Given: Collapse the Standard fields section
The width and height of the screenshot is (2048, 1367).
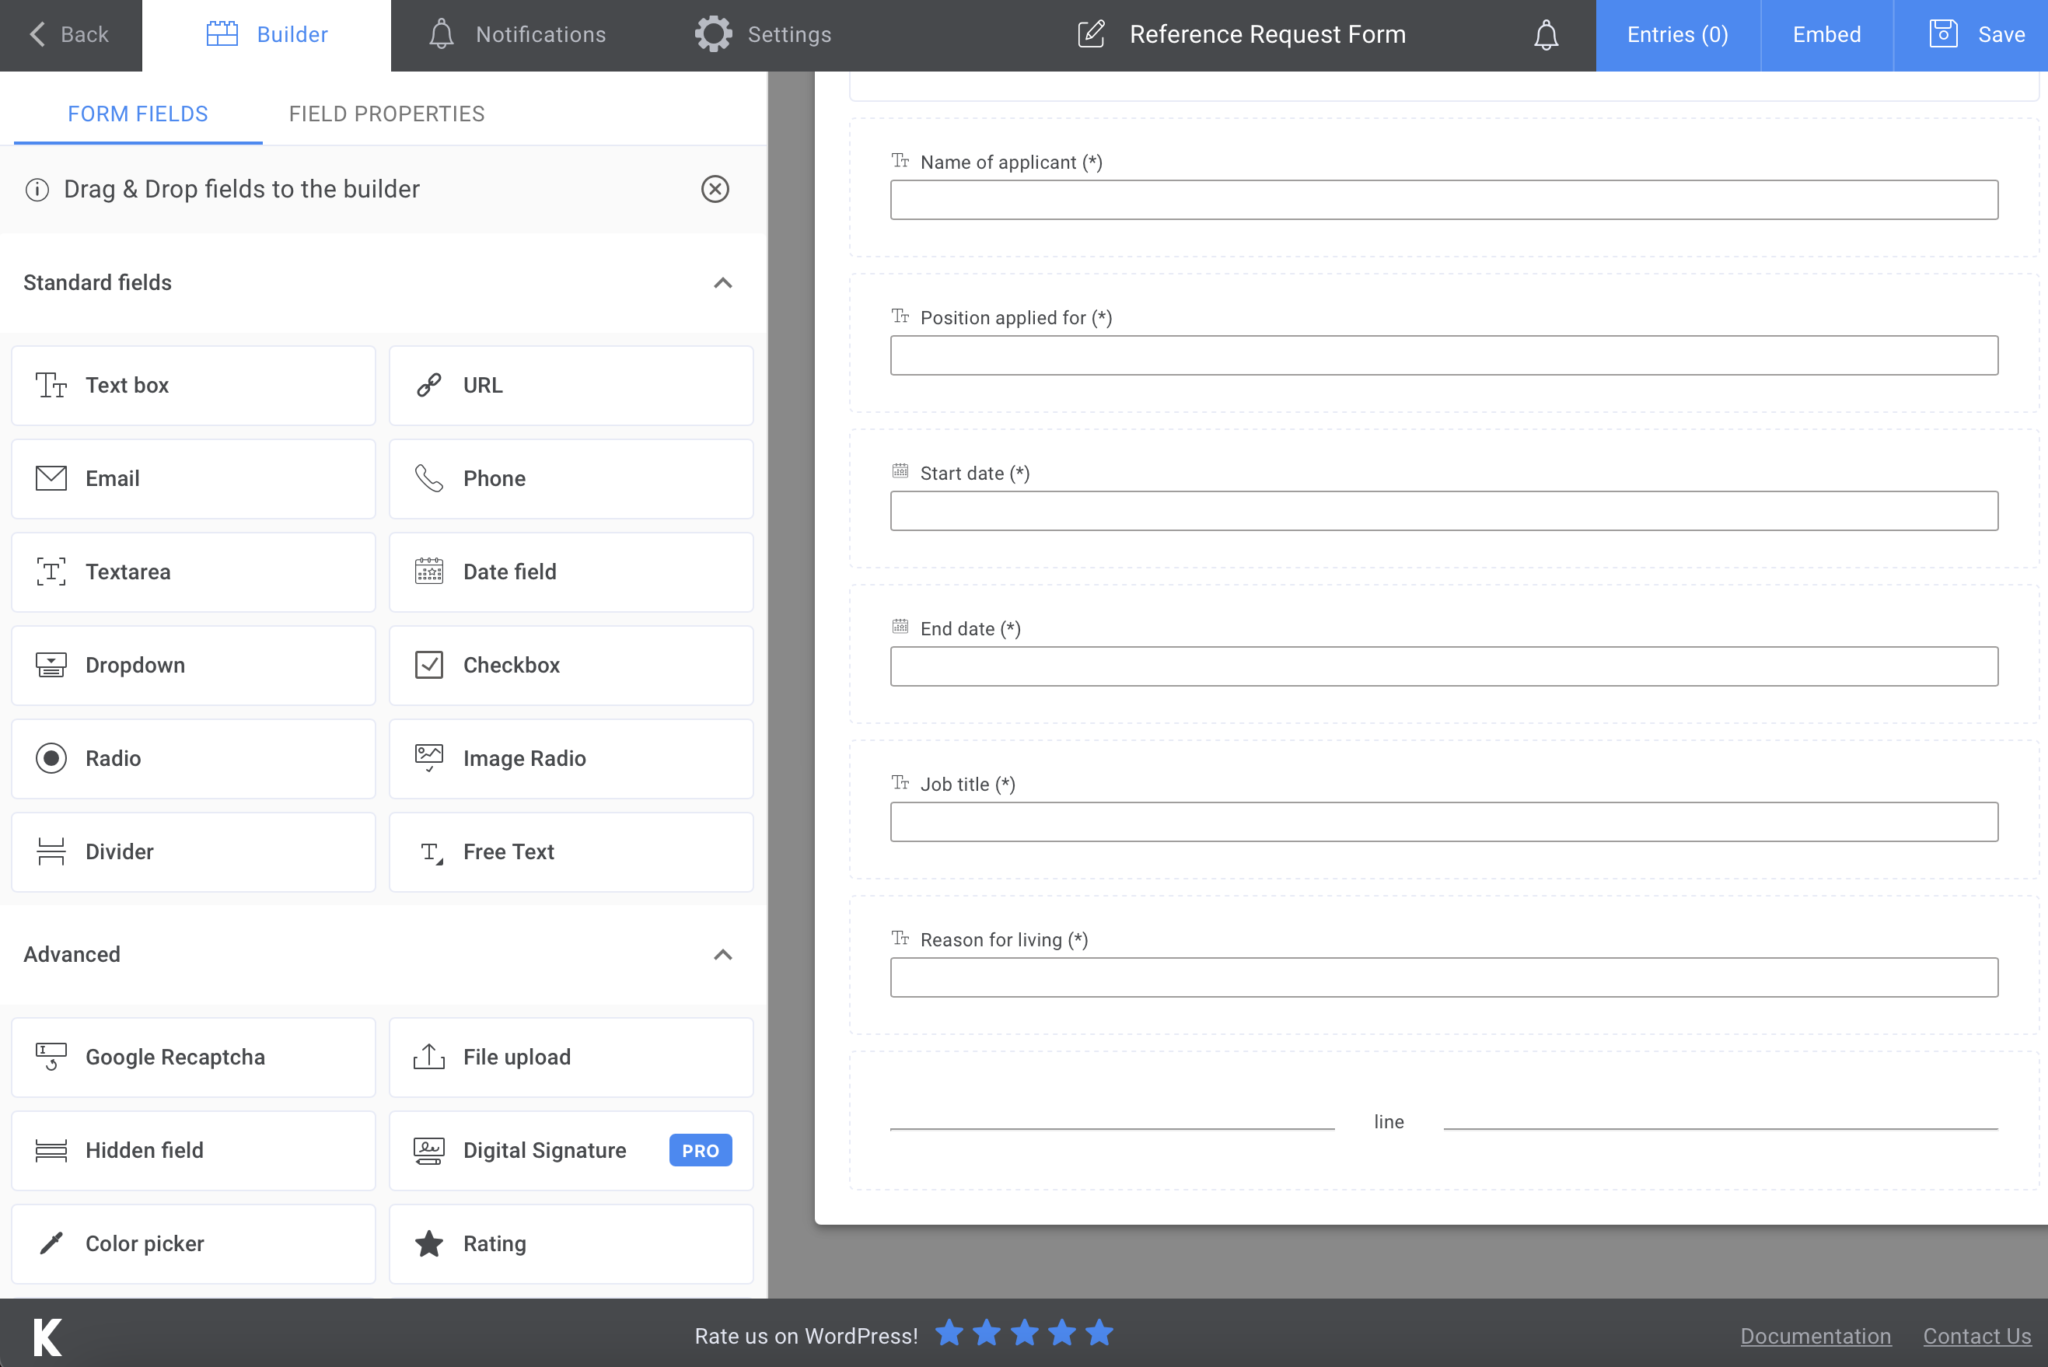Looking at the screenshot, I should point(722,283).
